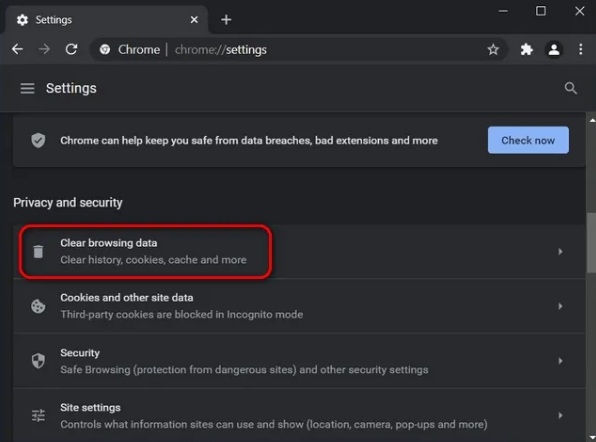Bookmark this page with the star icon

click(x=493, y=49)
